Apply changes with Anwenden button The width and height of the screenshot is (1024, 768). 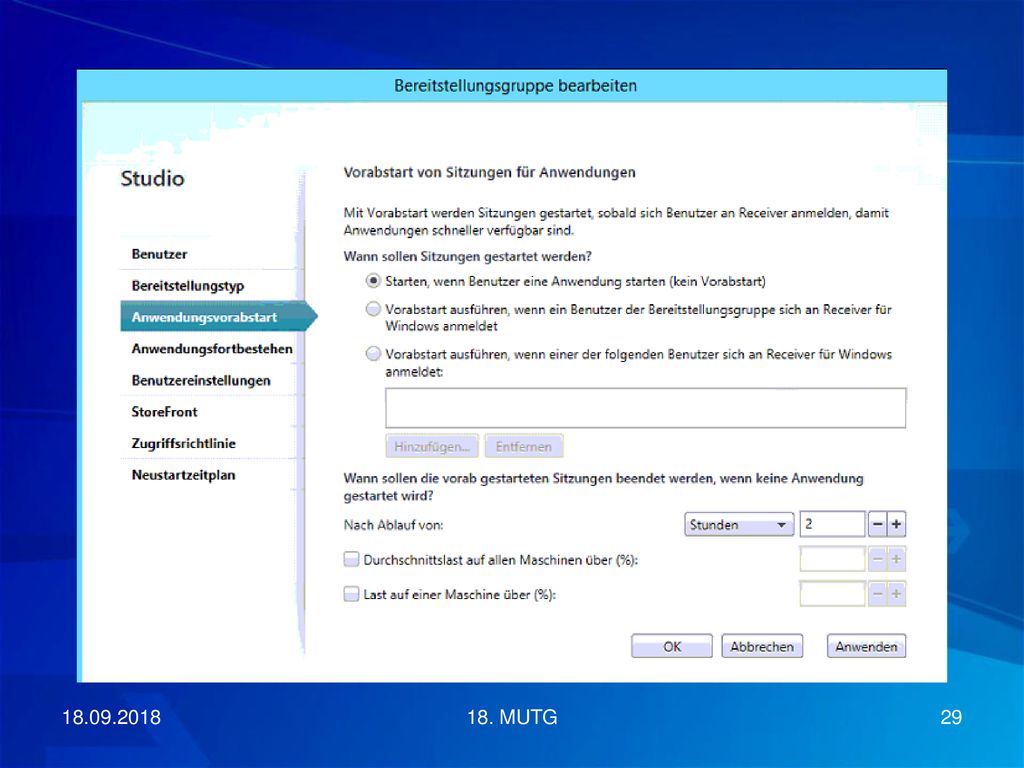[x=866, y=647]
